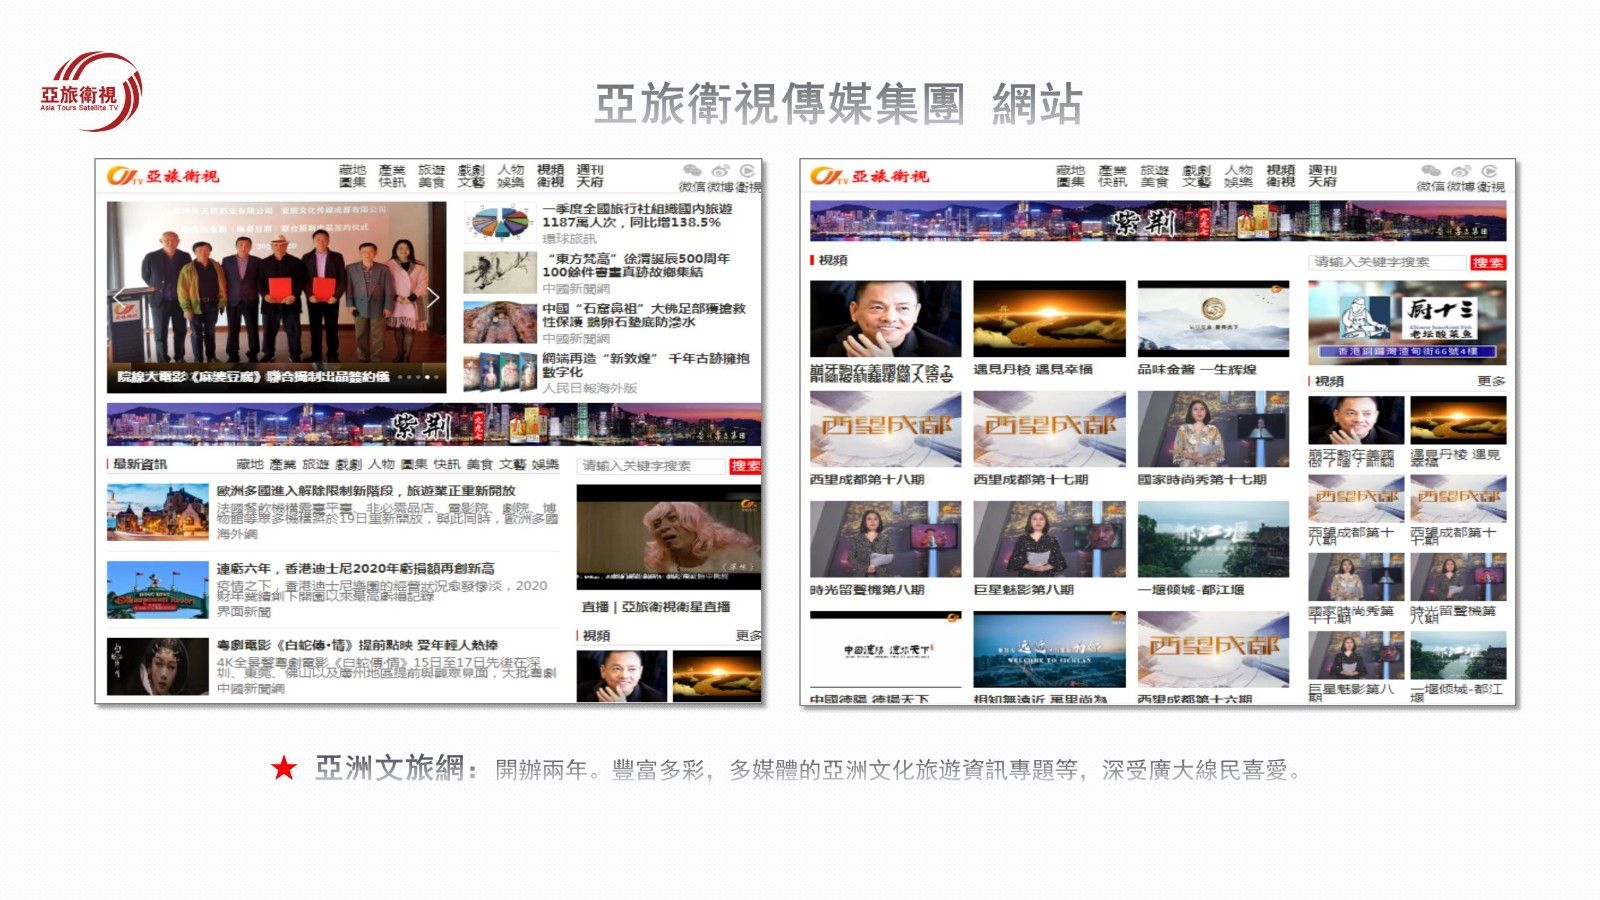Image resolution: width=1600 pixels, height=900 pixels.
Task: Click the Weibo icon on the homepage screenshot
Action: (x=720, y=171)
